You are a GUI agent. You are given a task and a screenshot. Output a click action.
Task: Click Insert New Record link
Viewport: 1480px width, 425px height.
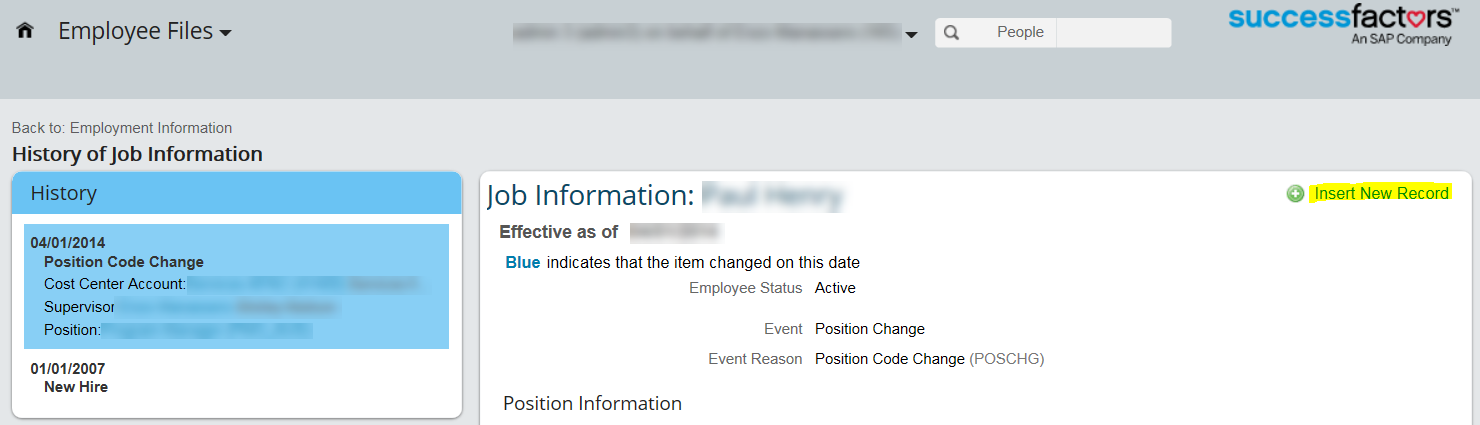tap(1381, 193)
